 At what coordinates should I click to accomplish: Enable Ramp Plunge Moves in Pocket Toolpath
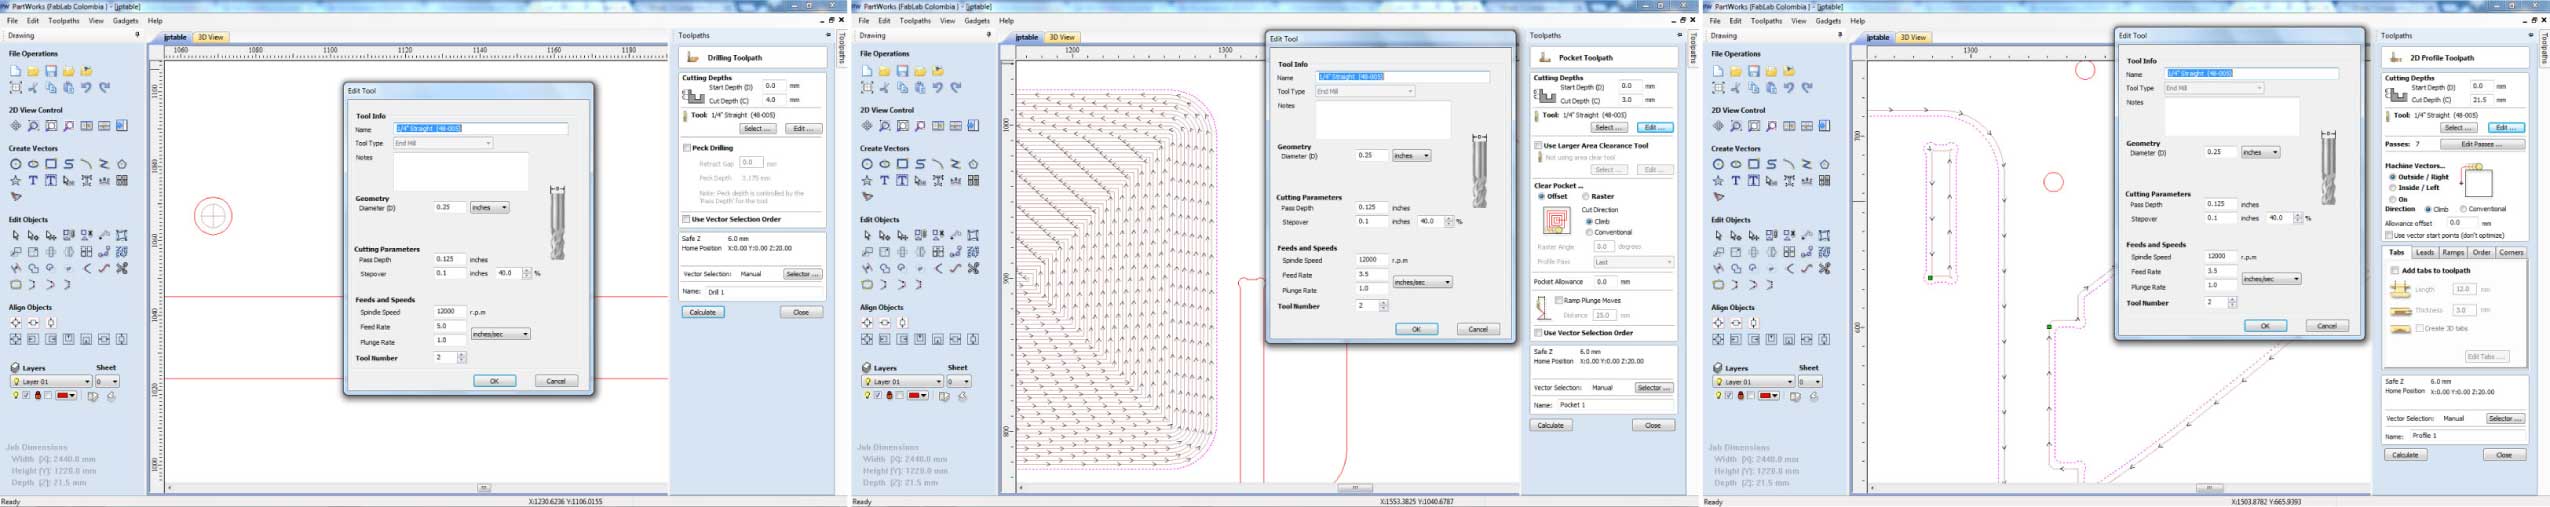(x=1559, y=300)
